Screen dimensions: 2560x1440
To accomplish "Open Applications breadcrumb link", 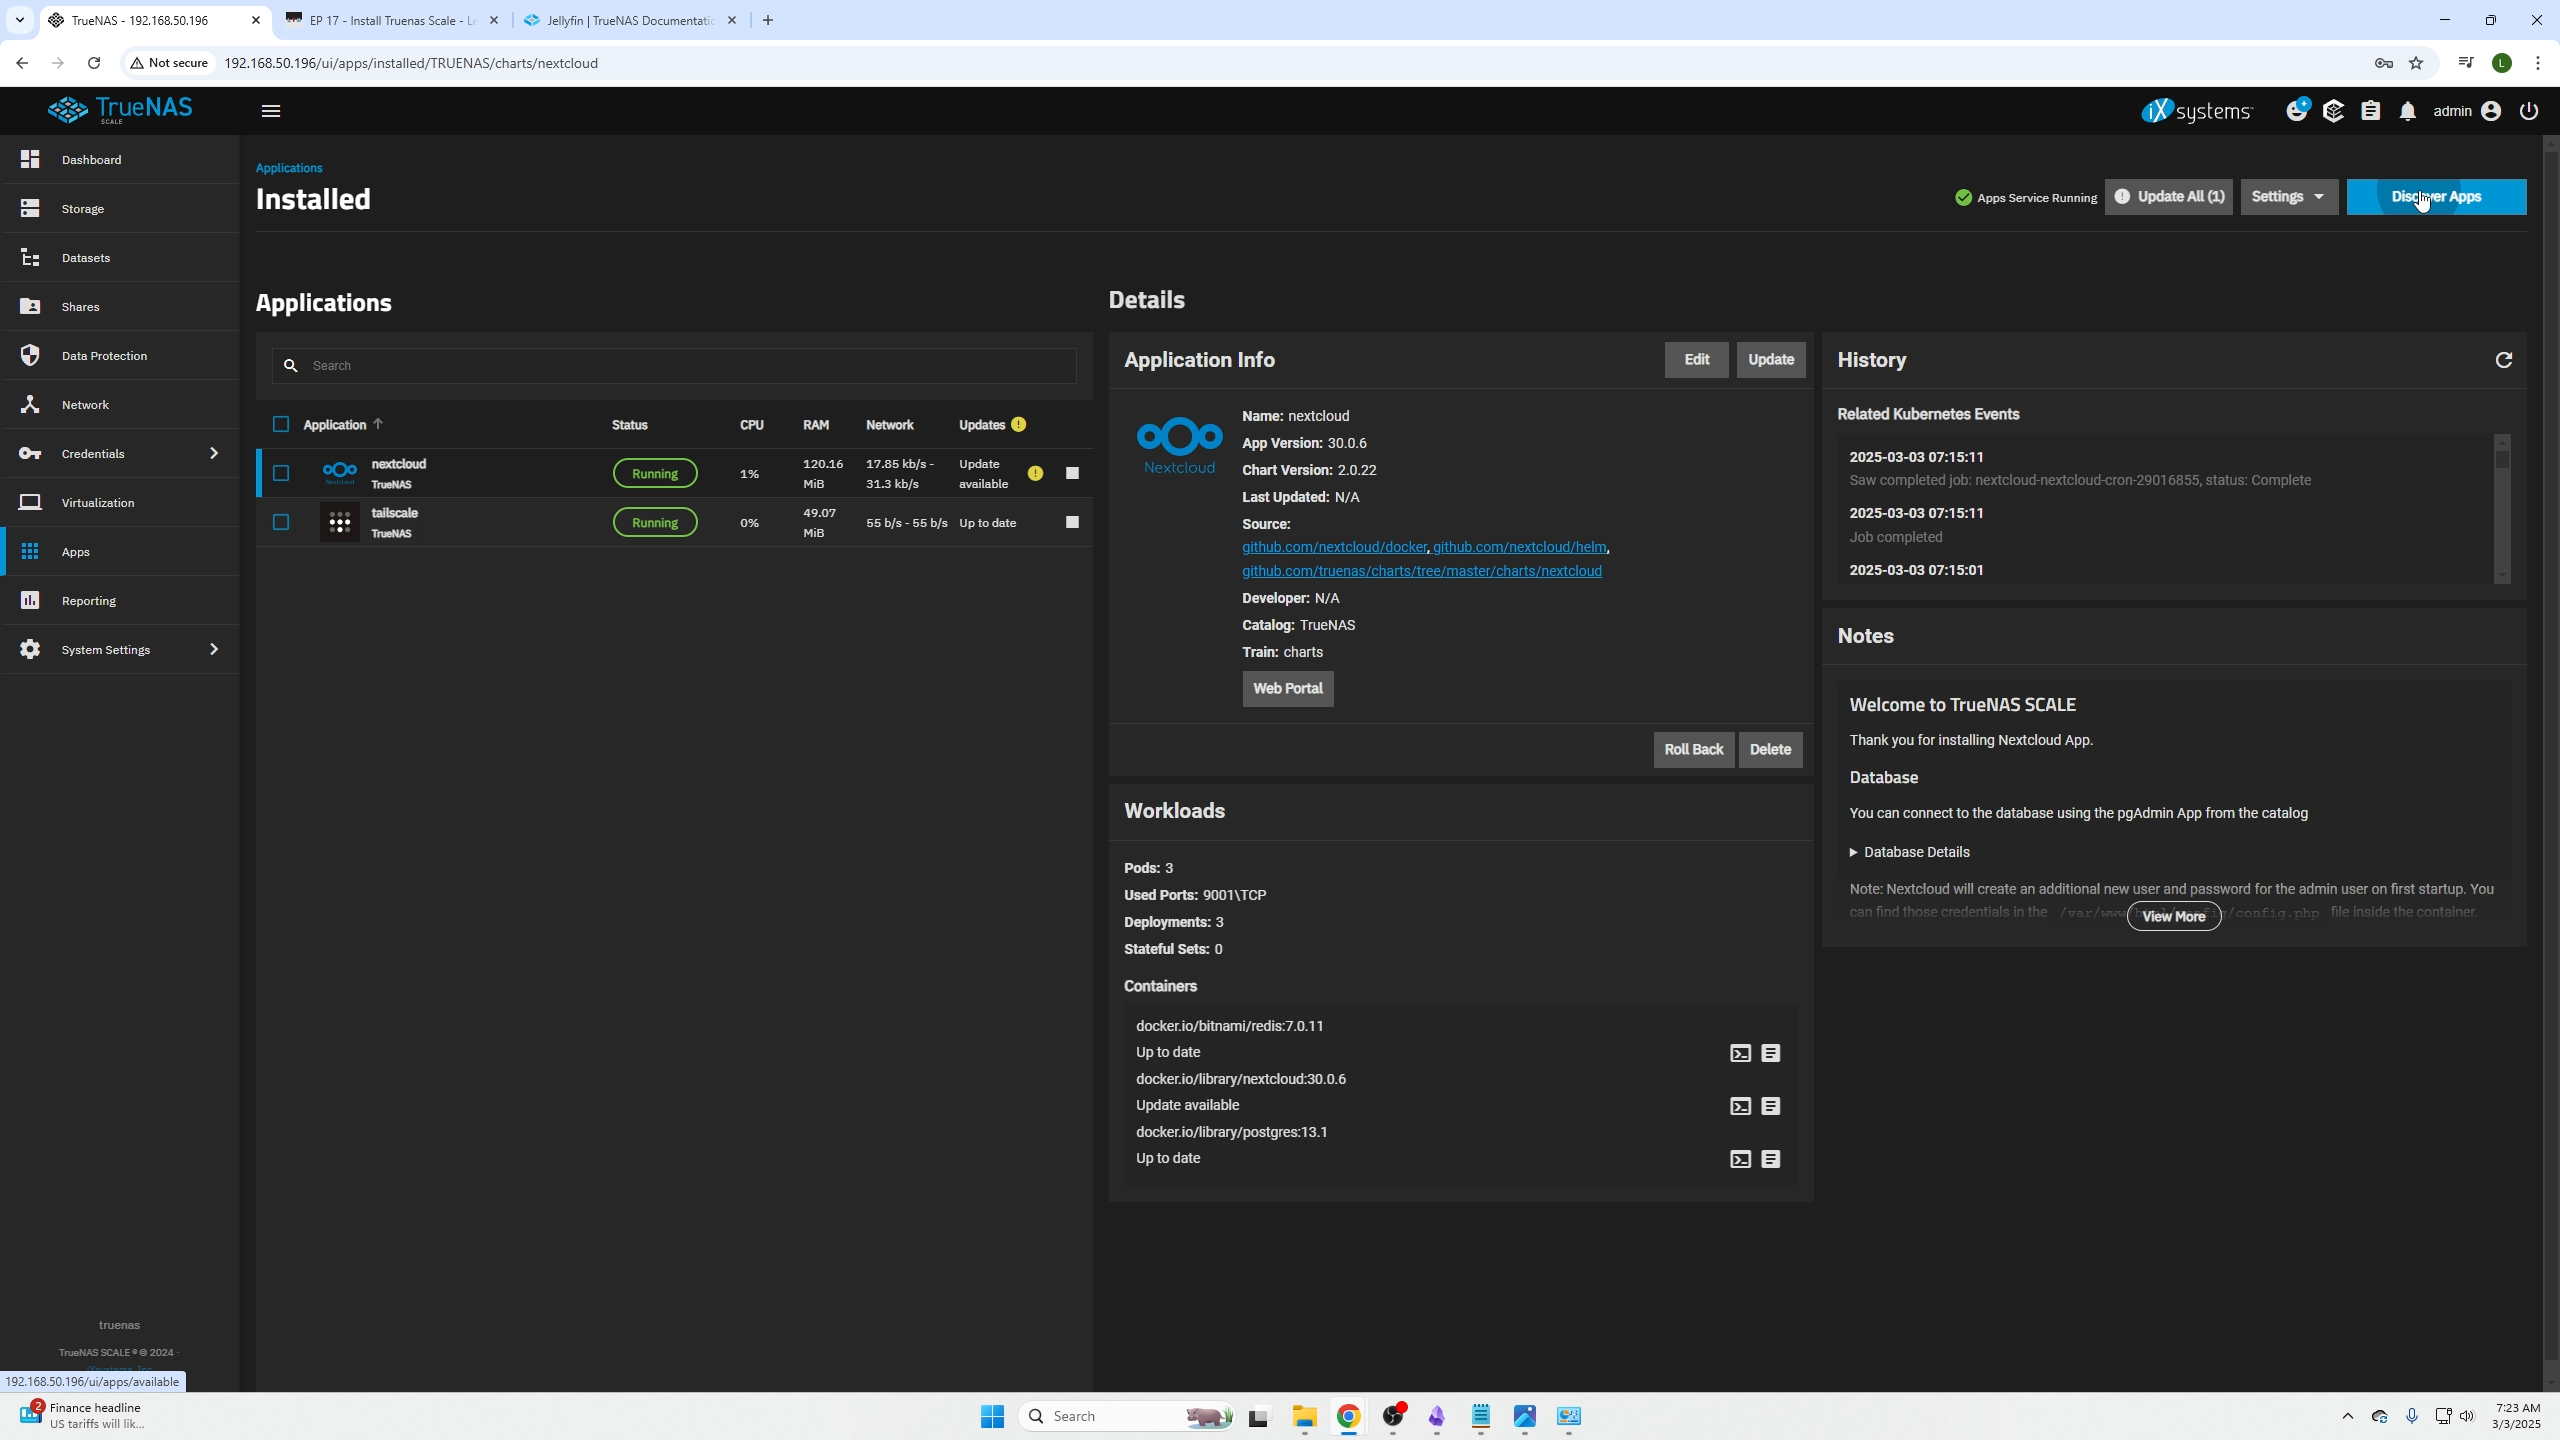I will pos(289,168).
